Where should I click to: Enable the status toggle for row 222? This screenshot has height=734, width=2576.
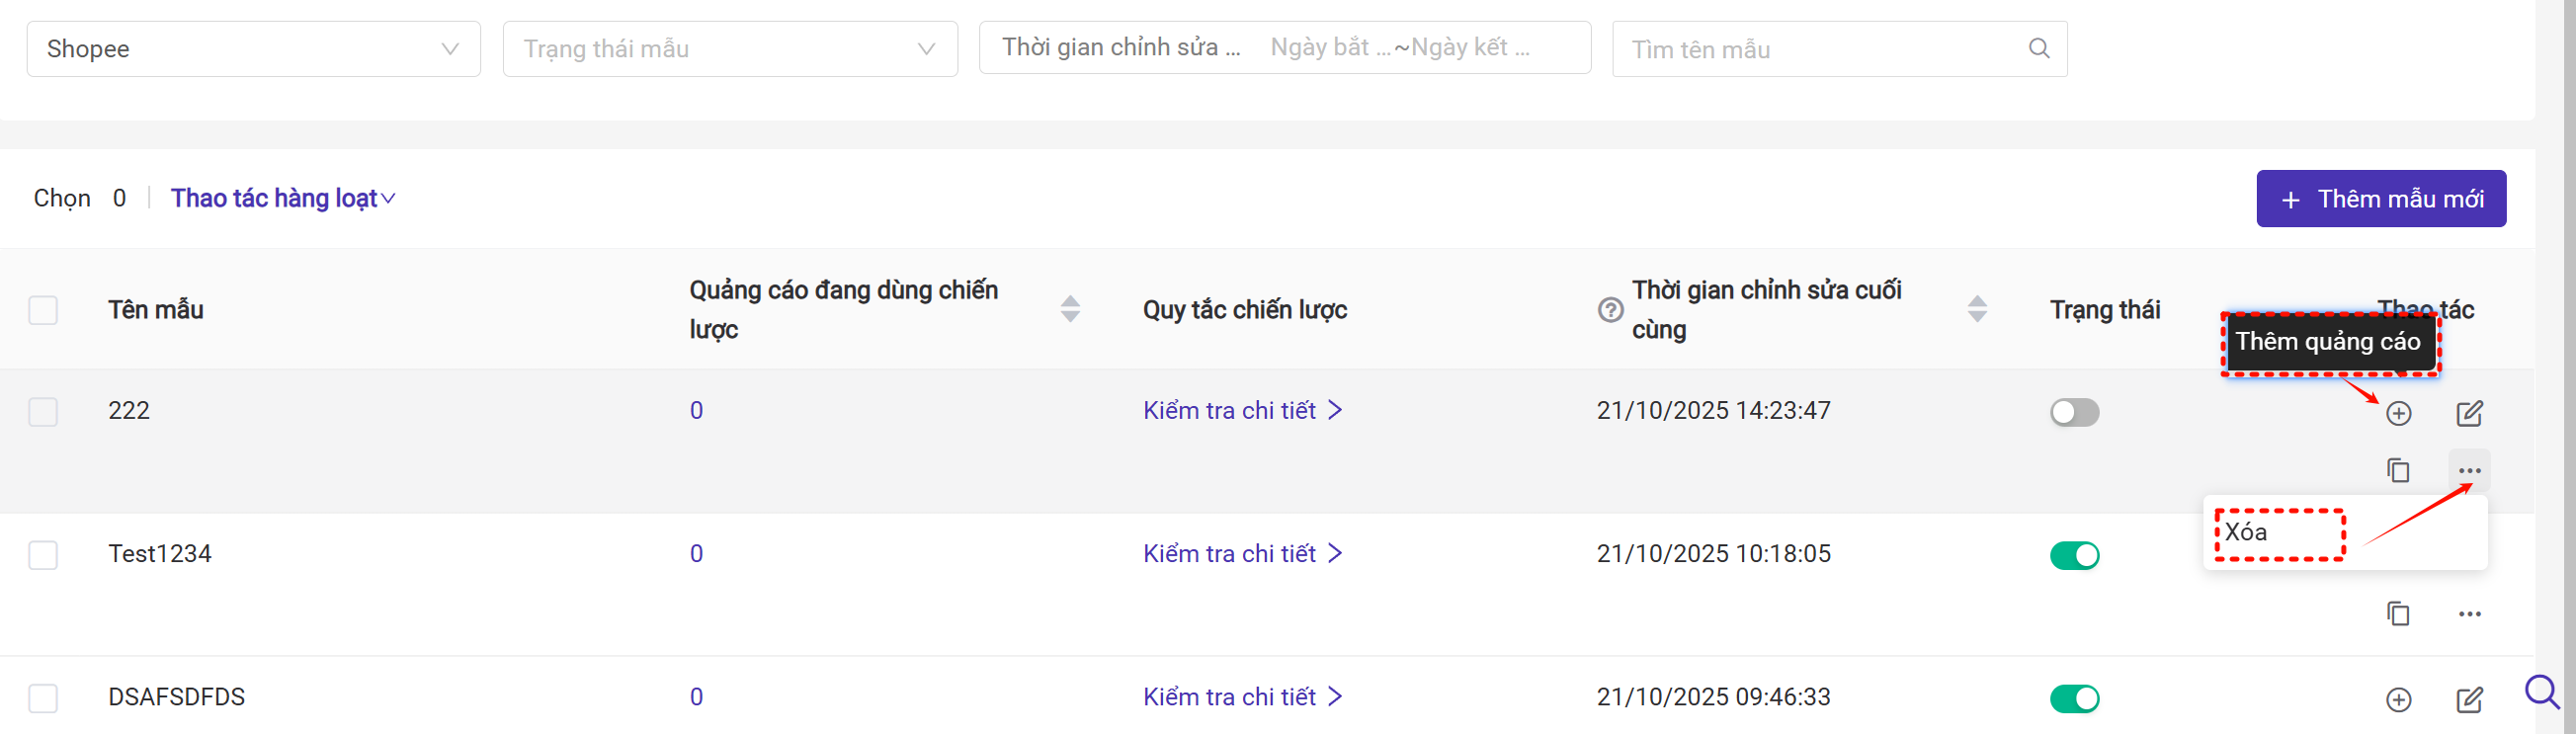(x=2074, y=412)
